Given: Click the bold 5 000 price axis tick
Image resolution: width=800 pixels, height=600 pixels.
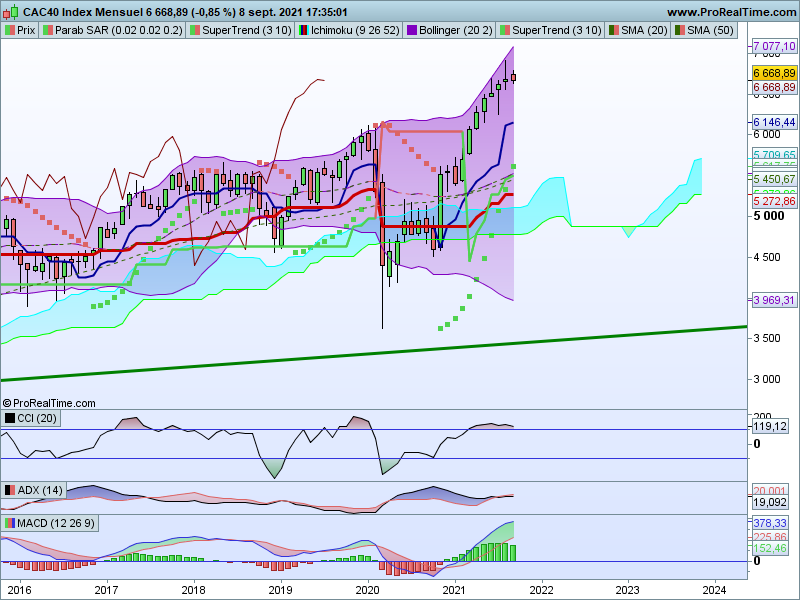Looking at the screenshot, I should 768,216.
